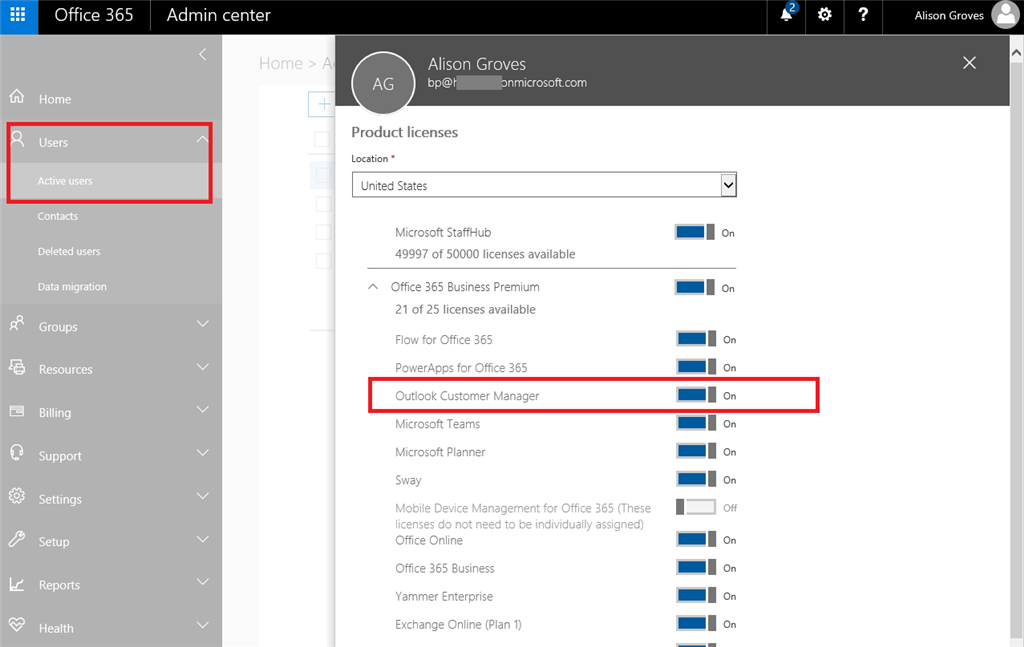
Task: Click the Alison Groves email address
Action: pyautogui.click(x=507, y=83)
